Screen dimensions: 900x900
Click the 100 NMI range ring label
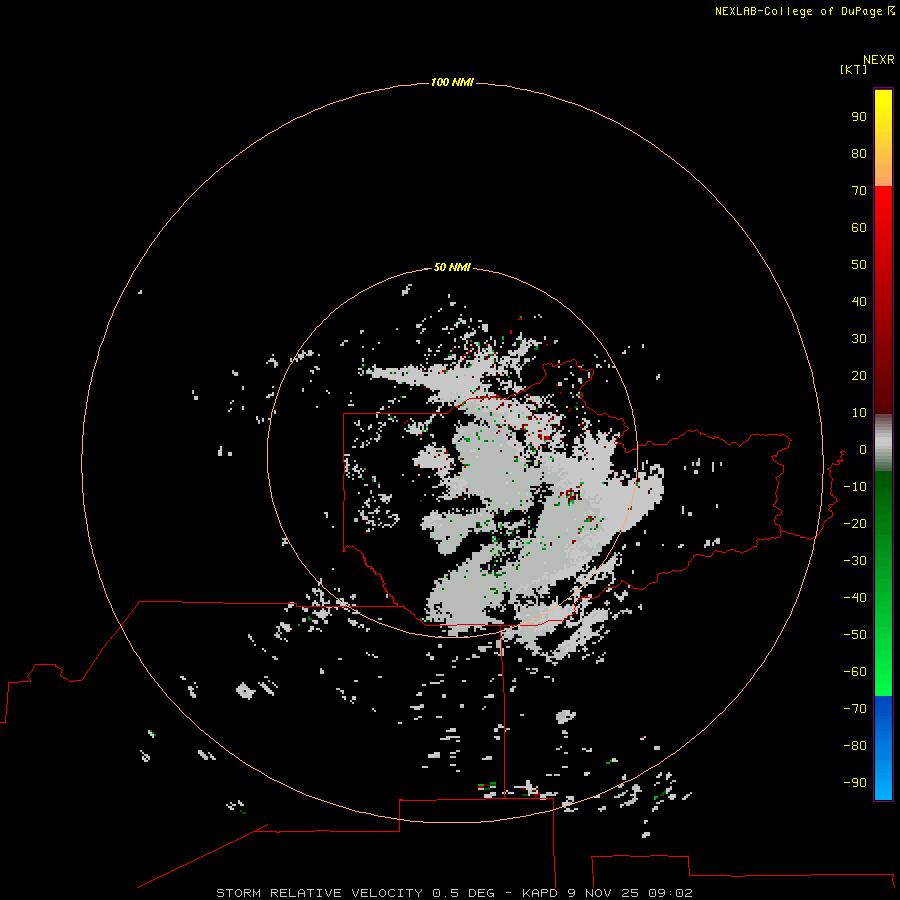coord(452,82)
